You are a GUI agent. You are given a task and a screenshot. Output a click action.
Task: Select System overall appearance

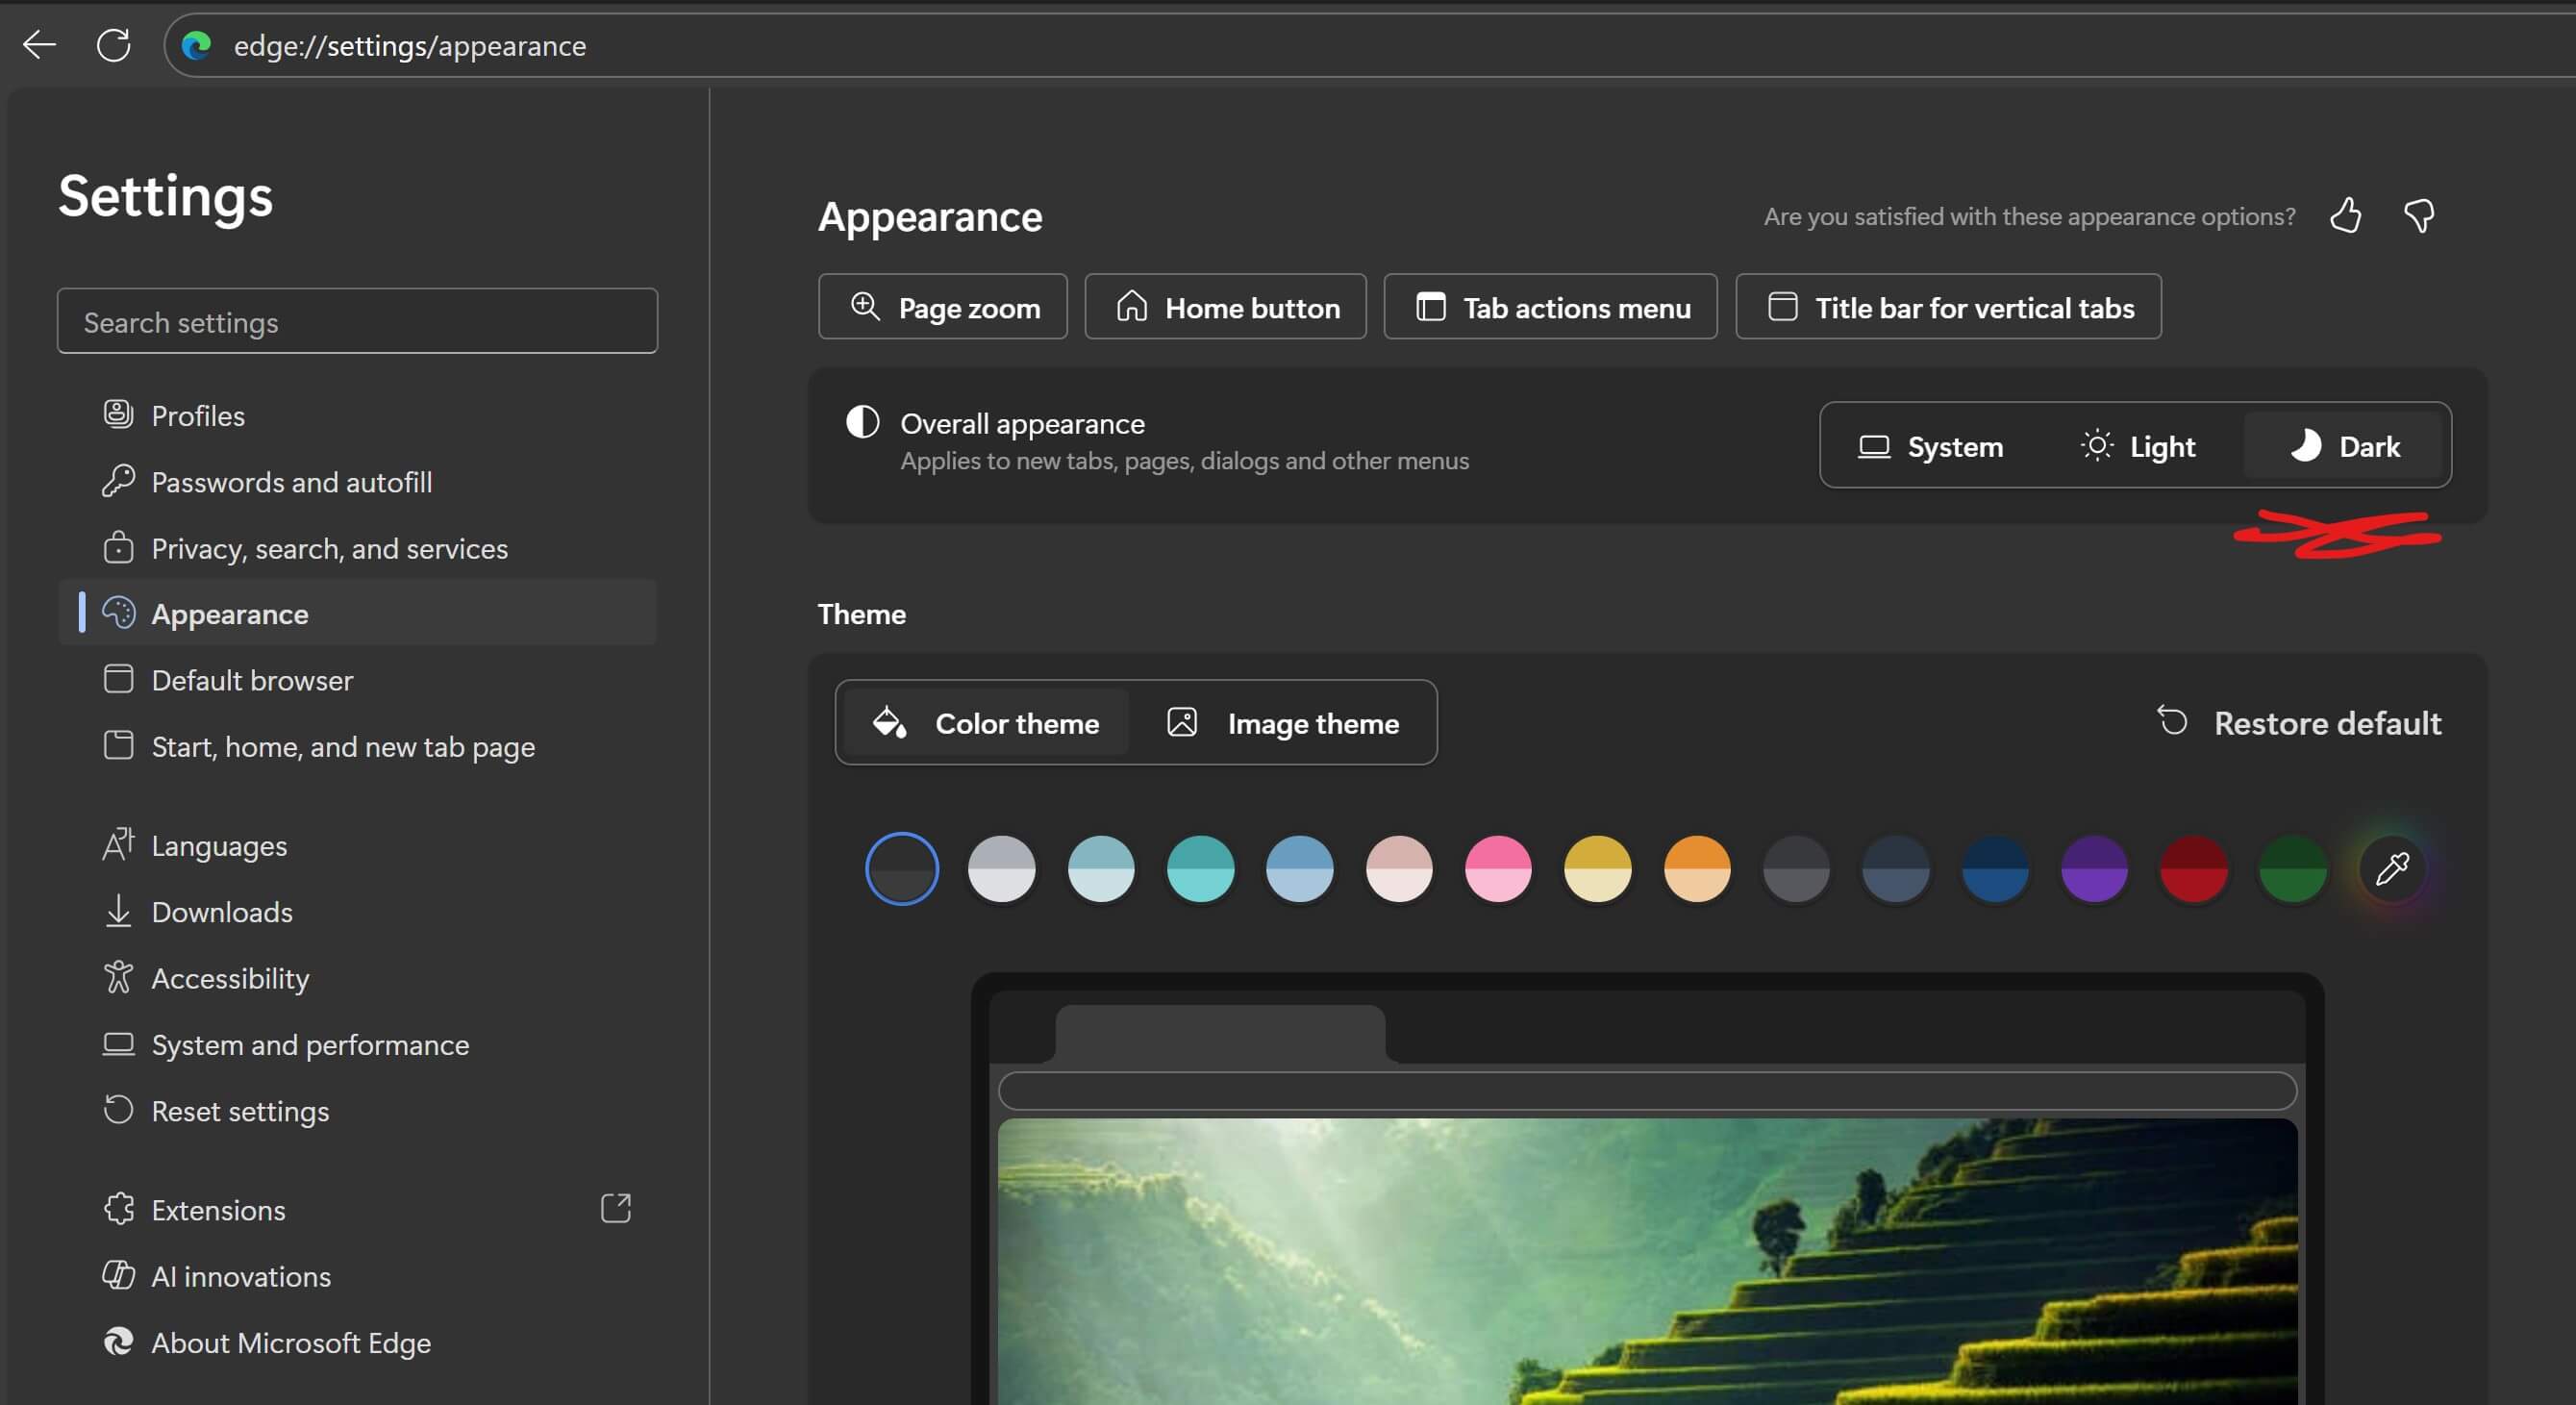1930,446
